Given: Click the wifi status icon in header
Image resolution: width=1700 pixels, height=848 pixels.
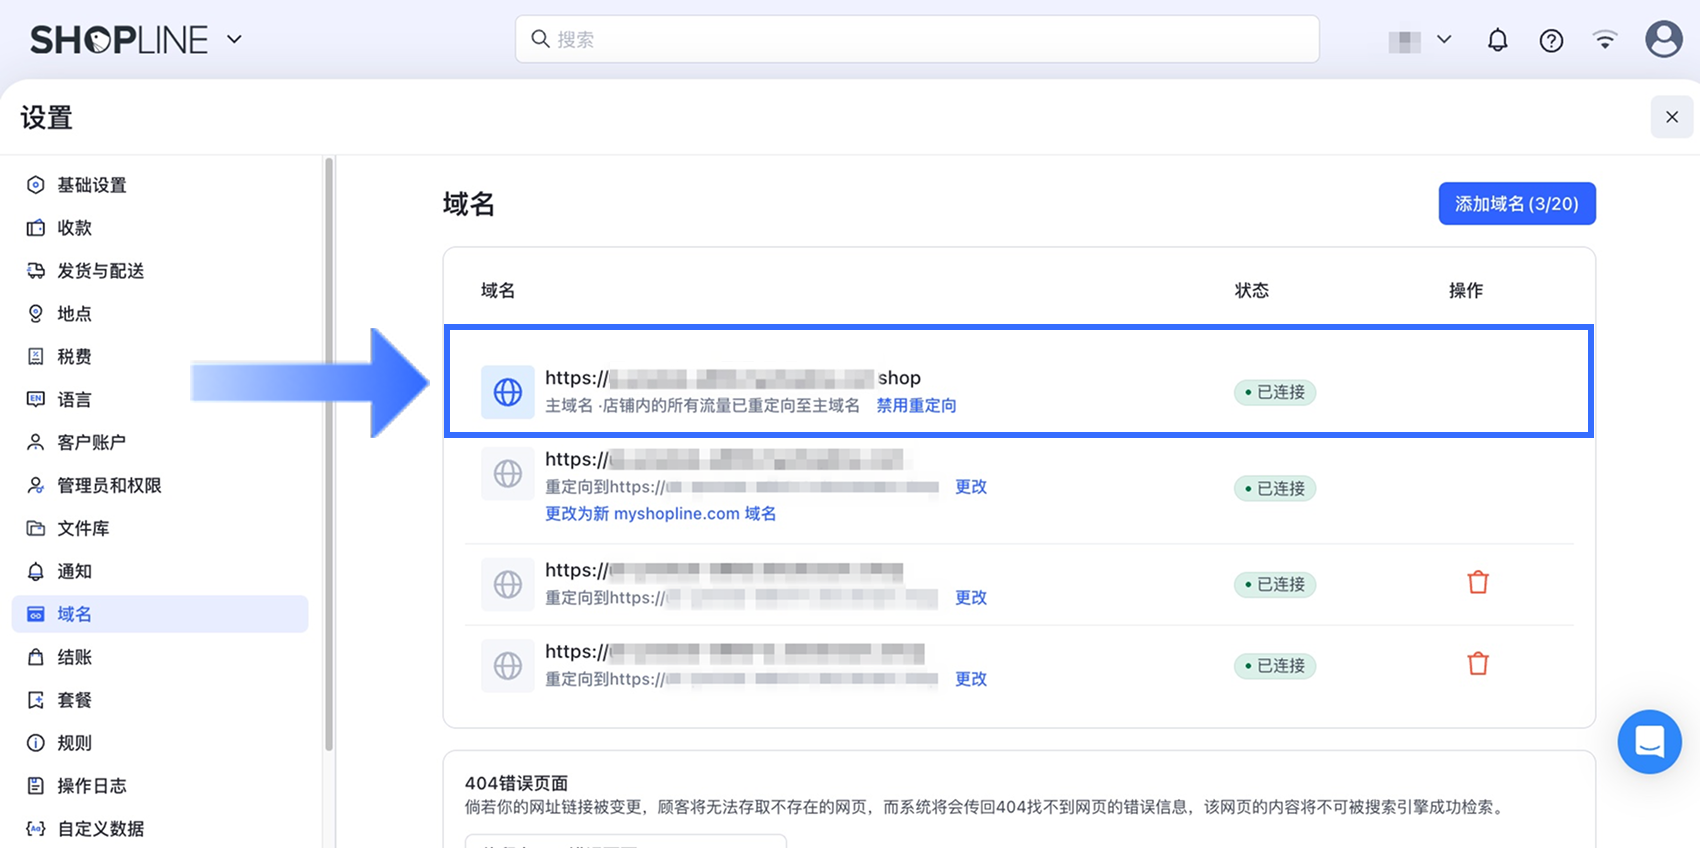Looking at the screenshot, I should tap(1605, 40).
